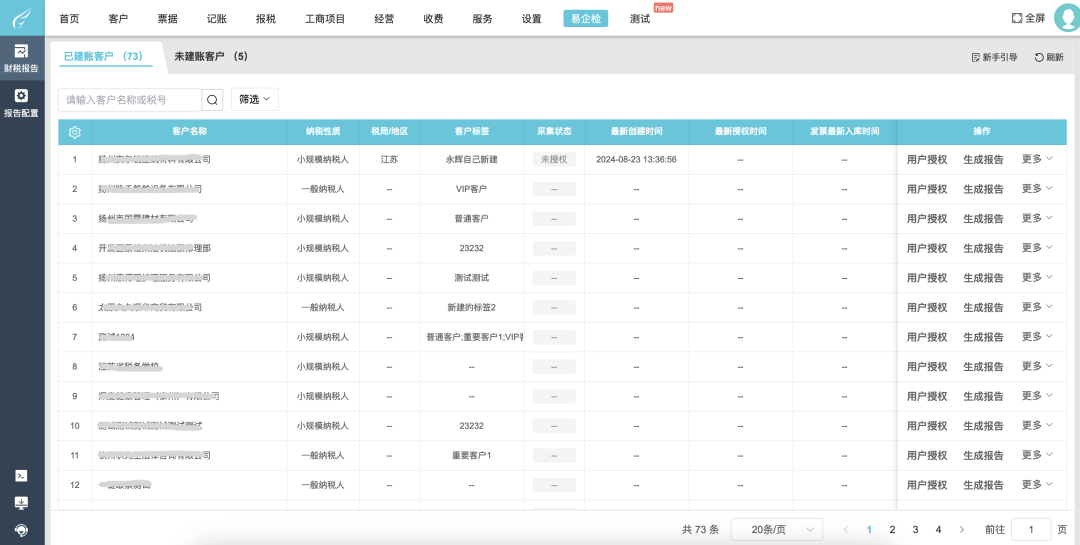Open the 20条/页 page size dropdown
The width and height of the screenshot is (1080, 545).
point(776,529)
